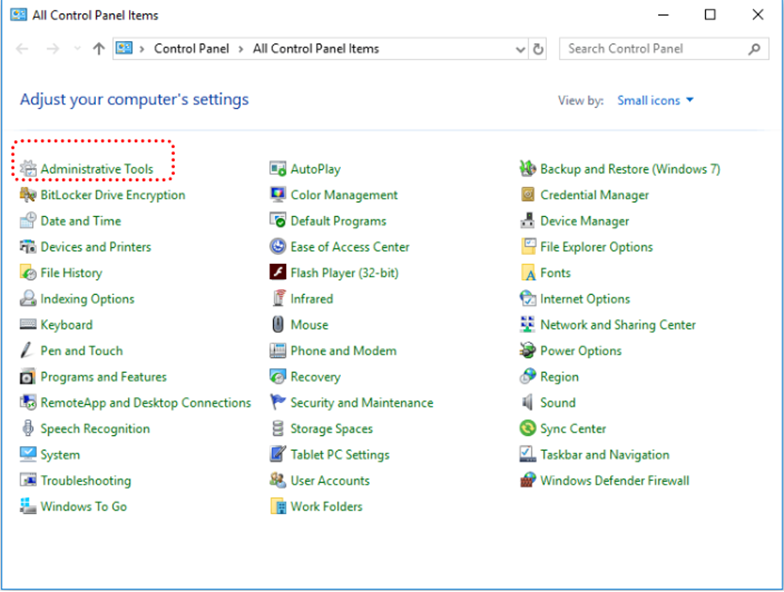
Task: Open the address bar history dropdown arrow
Action: (x=520, y=49)
